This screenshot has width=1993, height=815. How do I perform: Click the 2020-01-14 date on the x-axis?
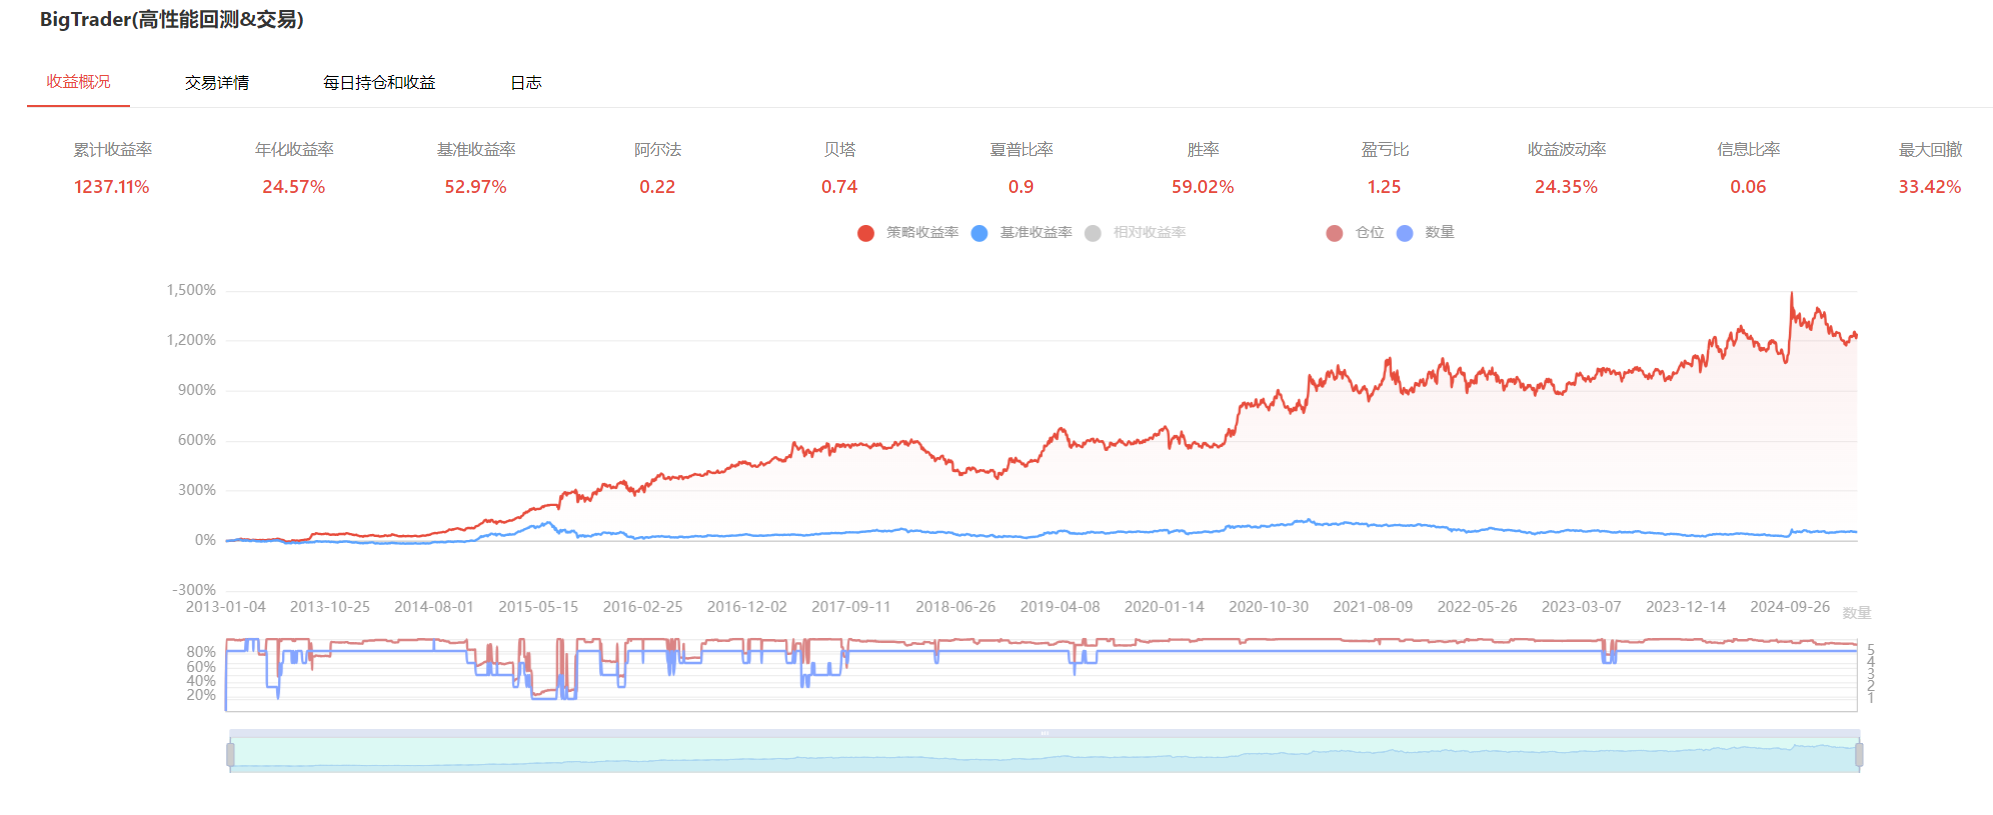[x=1164, y=607]
